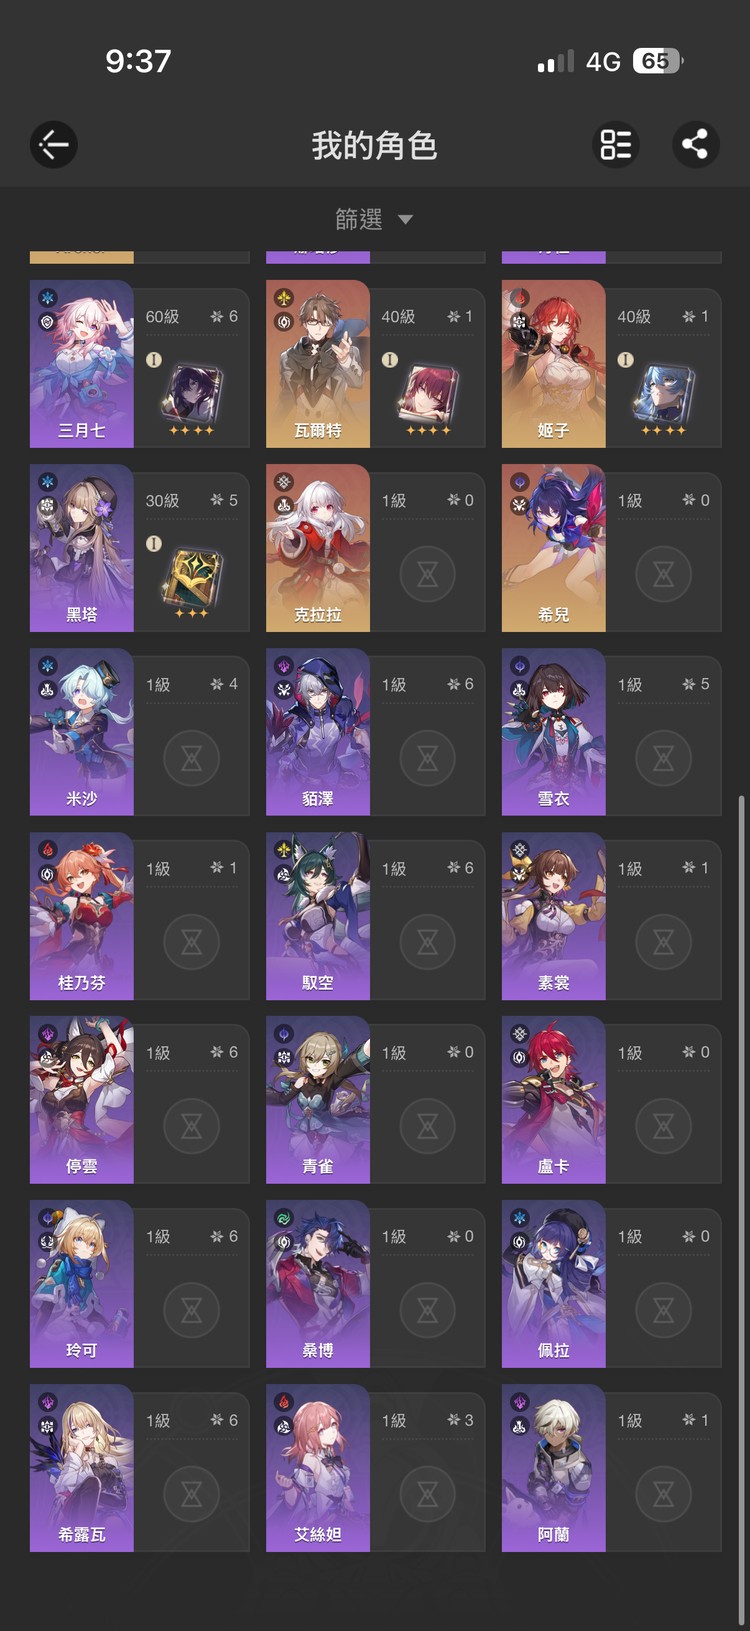Image resolution: width=750 pixels, height=1631 pixels.
Task: Tap the back arrow icon
Action: [x=53, y=145]
